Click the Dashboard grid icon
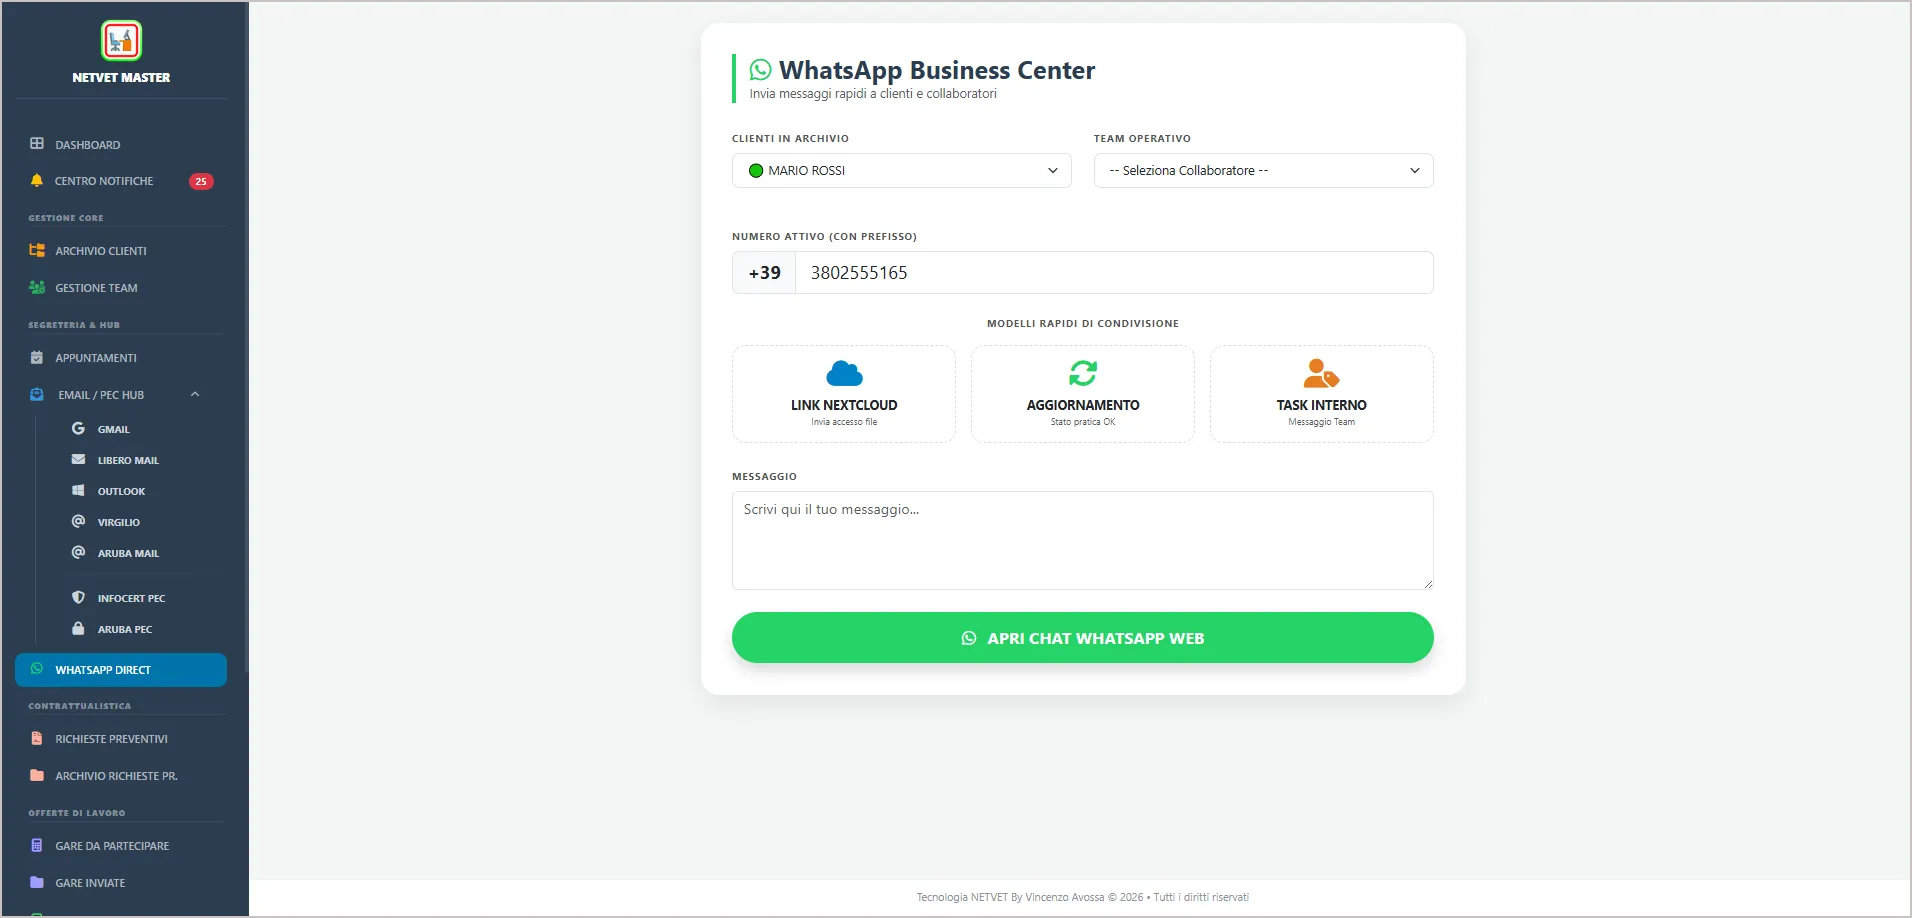 click(x=37, y=144)
